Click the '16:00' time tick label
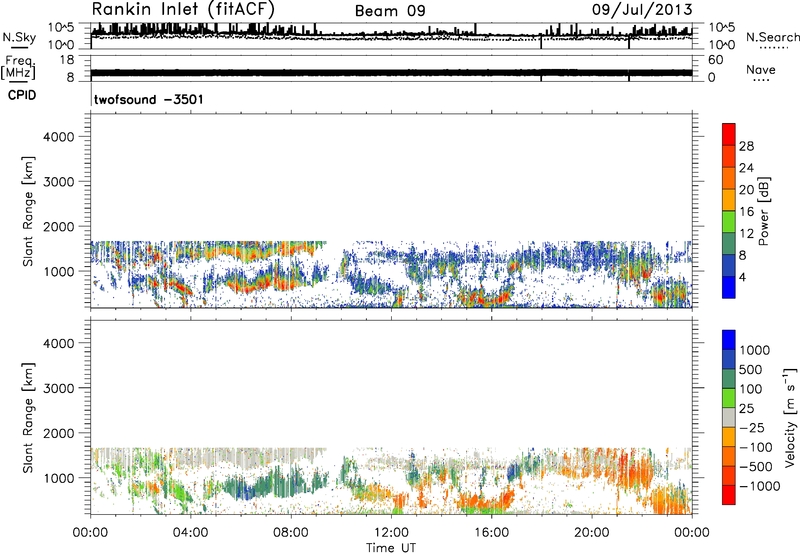 [x=491, y=533]
